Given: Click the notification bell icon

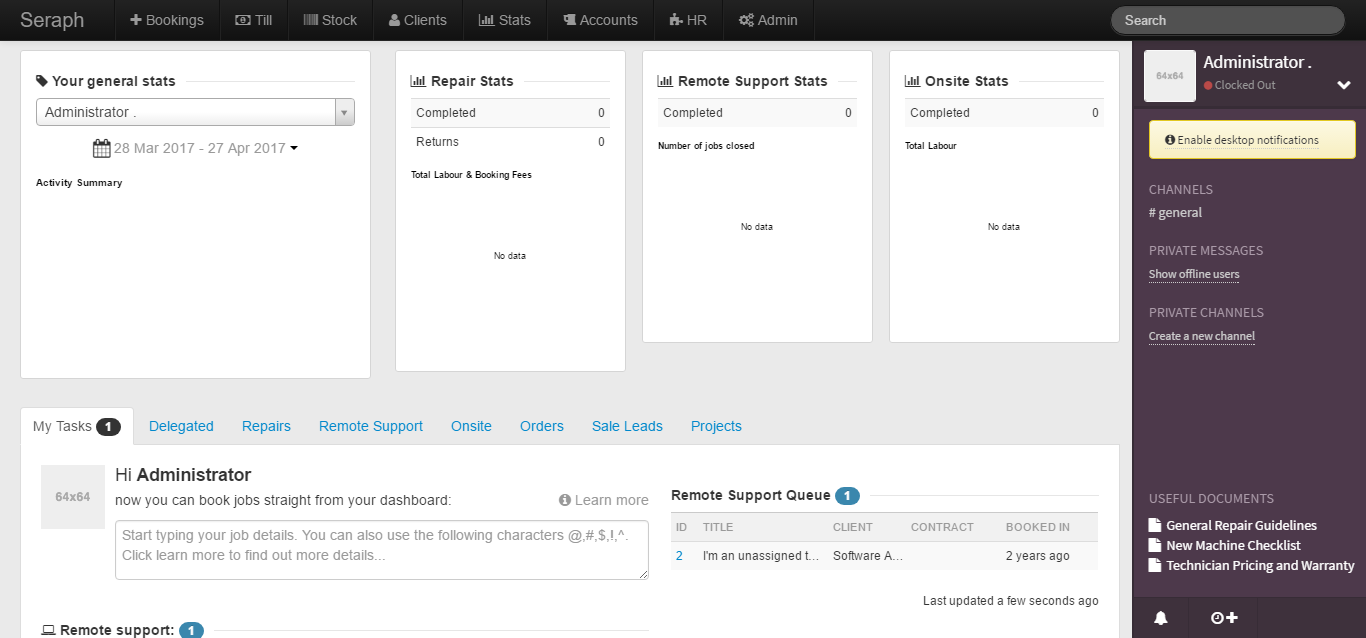Looking at the screenshot, I should [x=1160, y=618].
